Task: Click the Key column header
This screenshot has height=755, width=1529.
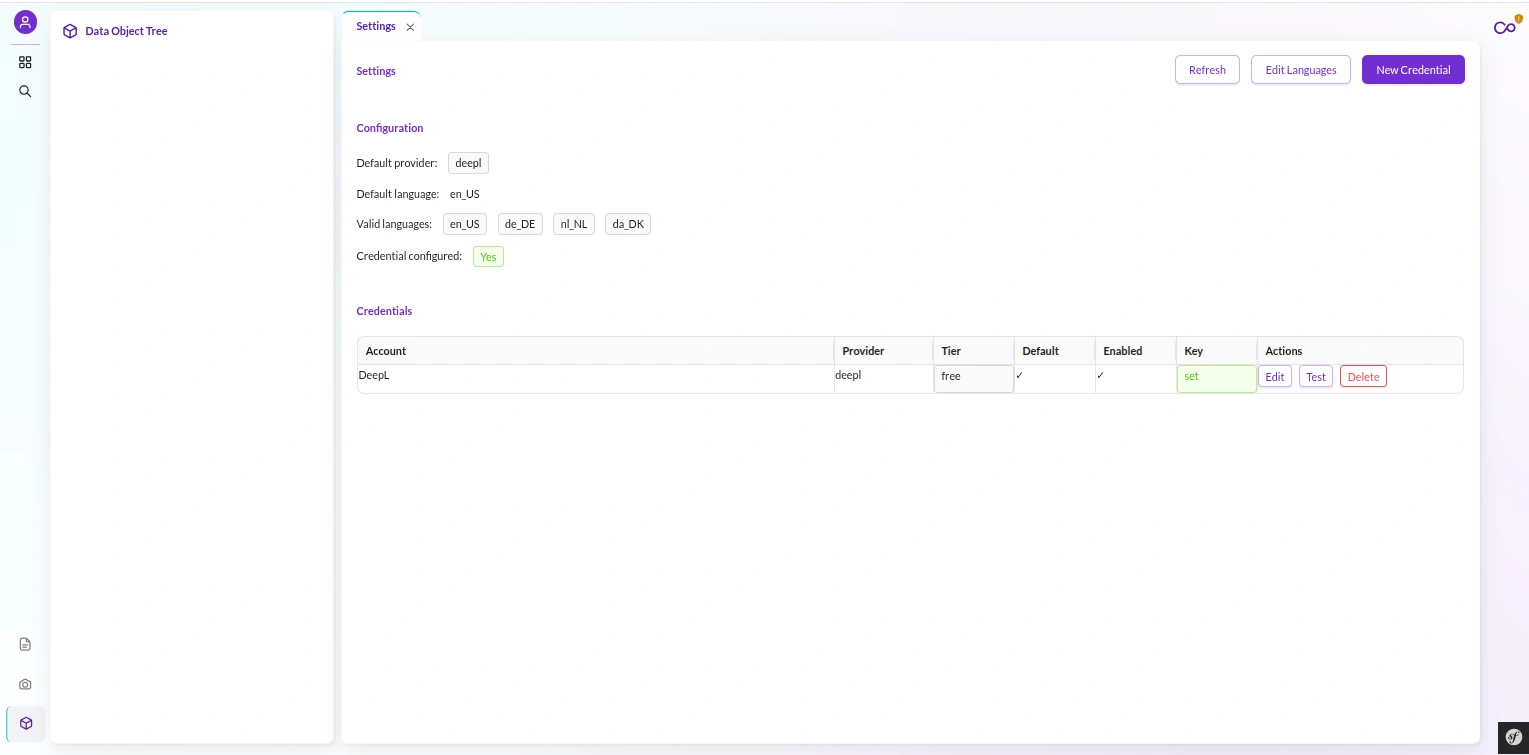Action: 1217,351
